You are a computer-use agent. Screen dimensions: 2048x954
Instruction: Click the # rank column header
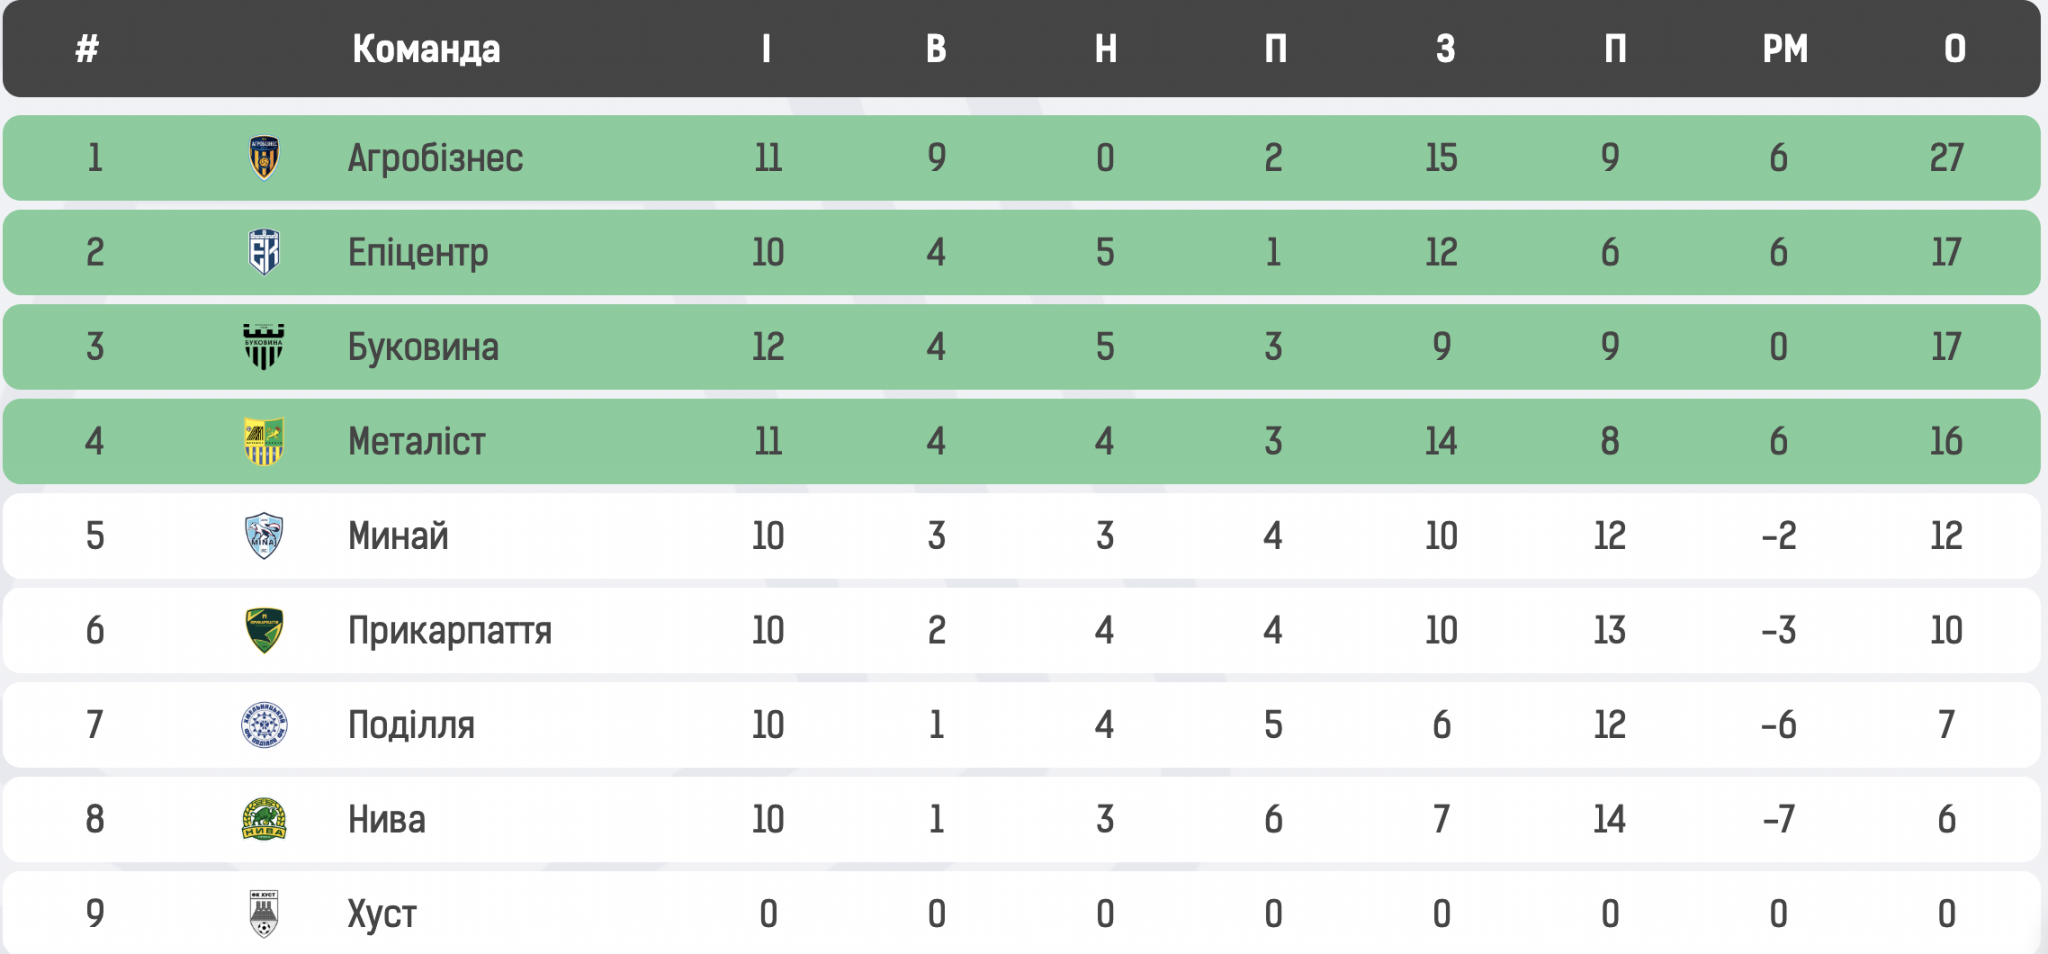tap(88, 49)
